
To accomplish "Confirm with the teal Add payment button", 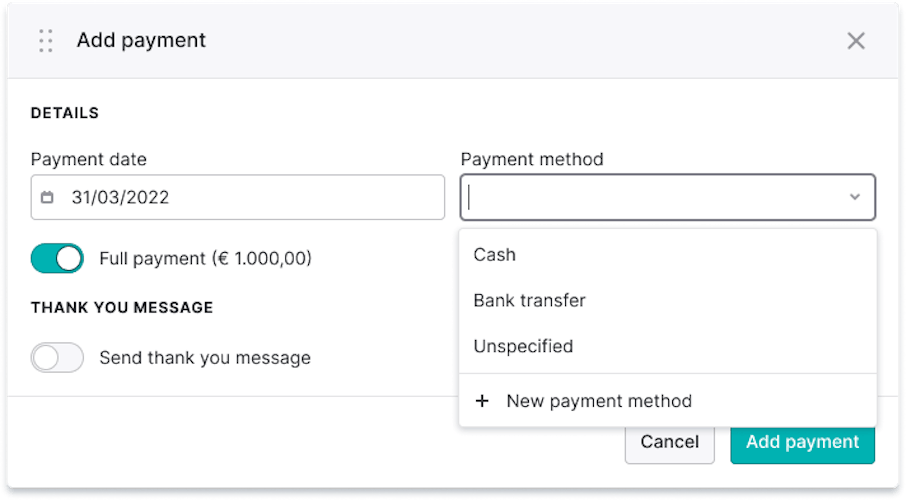I will [x=802, y=442].
